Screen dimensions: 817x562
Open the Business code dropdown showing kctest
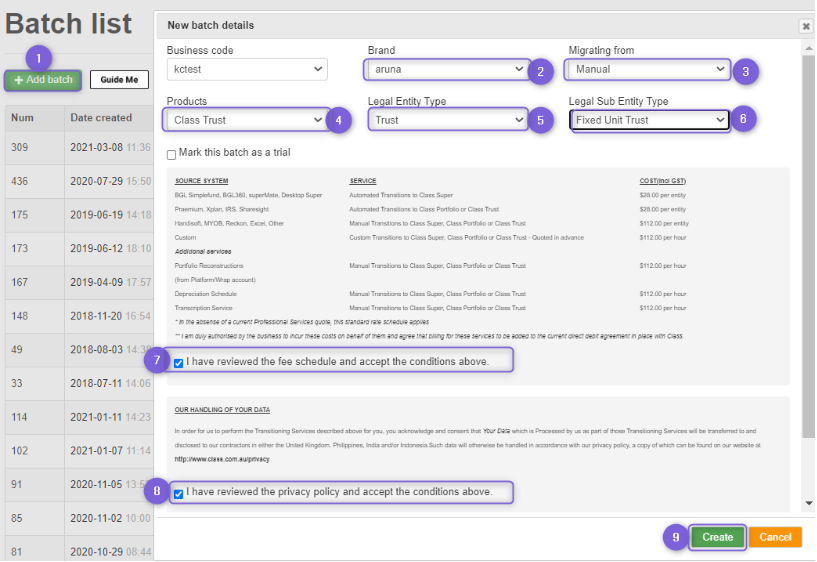click(247, 69)
